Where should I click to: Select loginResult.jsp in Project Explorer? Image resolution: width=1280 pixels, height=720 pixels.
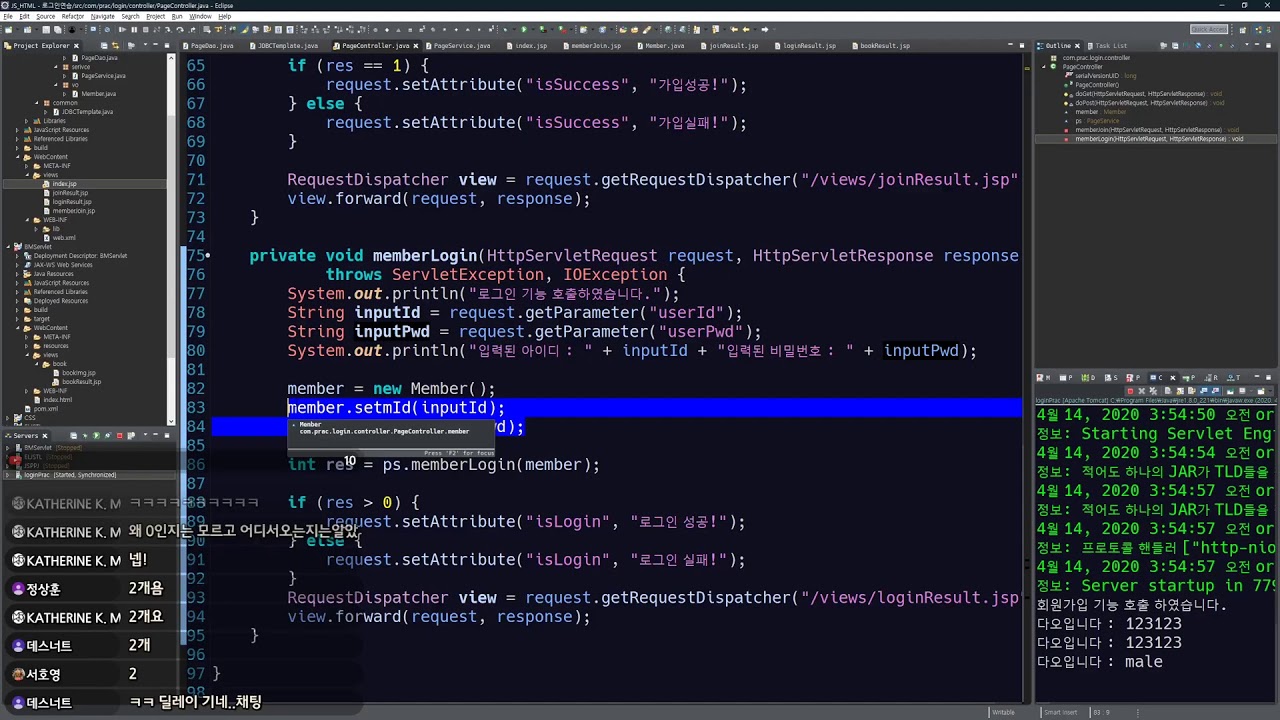pos(71,202)
